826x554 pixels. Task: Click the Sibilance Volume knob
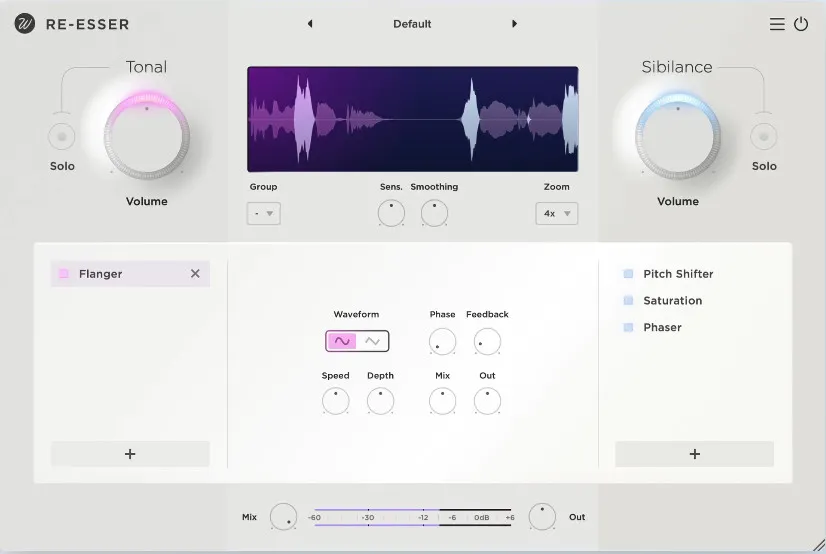click(x=678, y=137)
